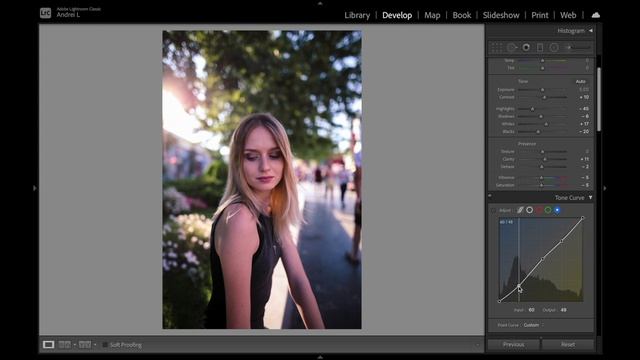Select the Parametric Curve pen icon

tap(520, 210)
